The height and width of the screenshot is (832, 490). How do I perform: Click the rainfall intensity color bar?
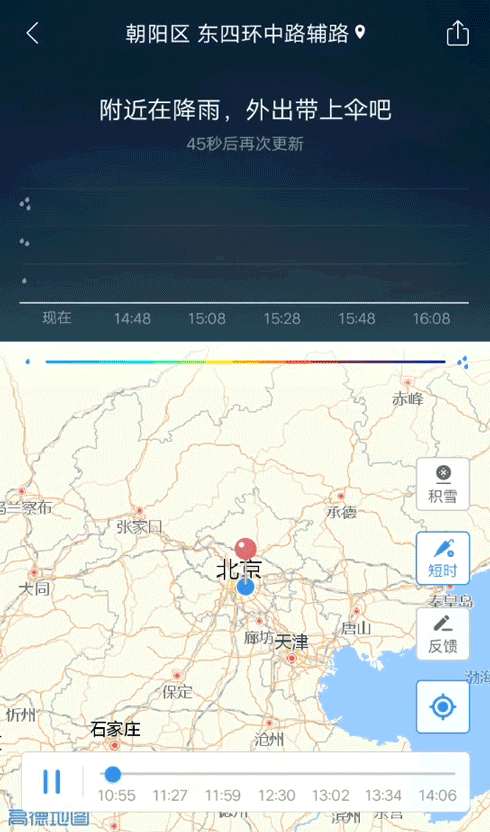245,362
